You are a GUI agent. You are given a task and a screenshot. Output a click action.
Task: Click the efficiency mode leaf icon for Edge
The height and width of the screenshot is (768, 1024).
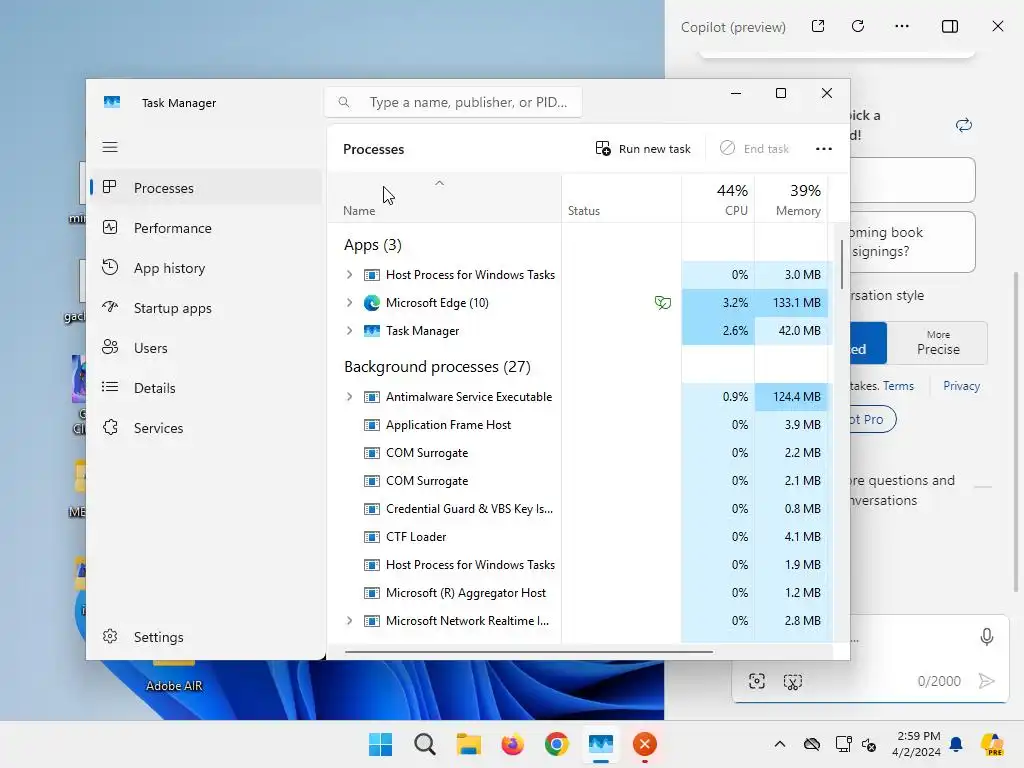click(x=662, y=302)
